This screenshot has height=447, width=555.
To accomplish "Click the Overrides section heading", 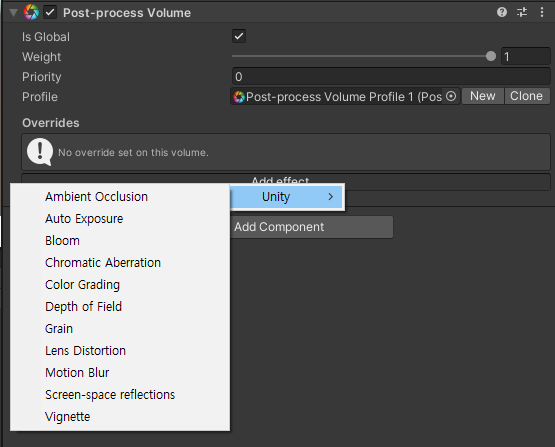I will 51,123.
